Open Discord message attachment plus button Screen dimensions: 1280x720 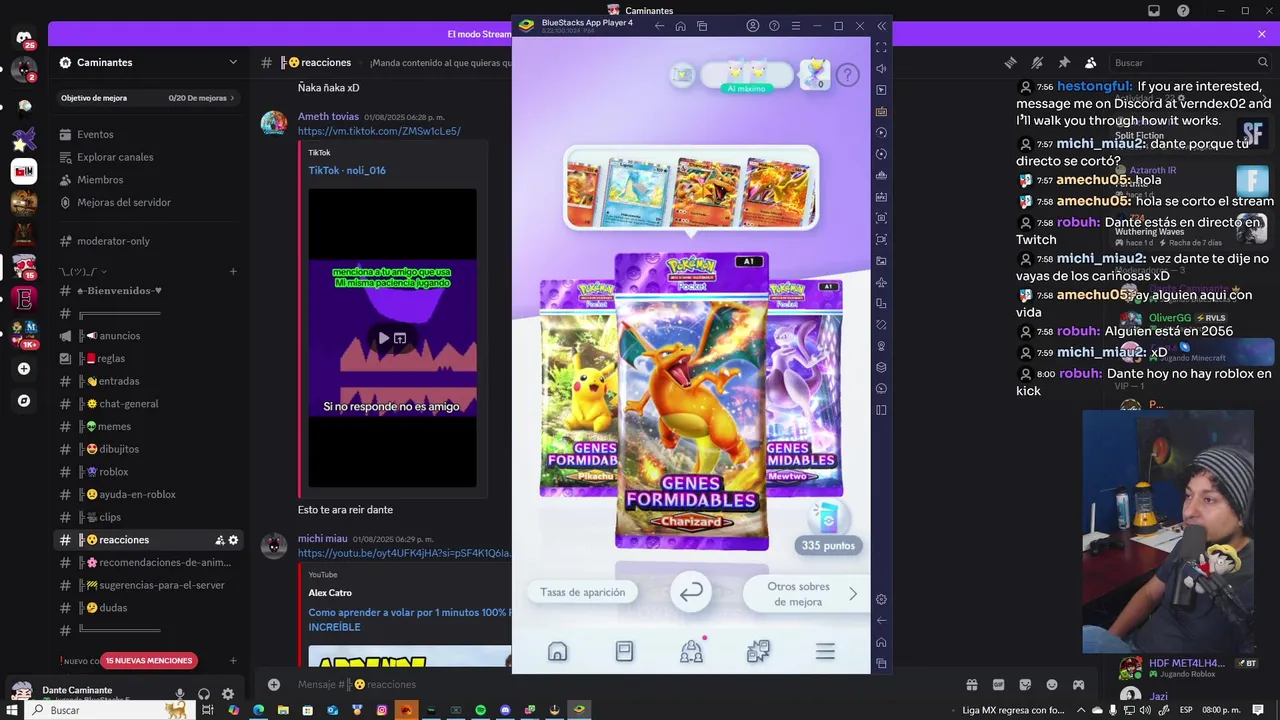(x=274, y=684)
